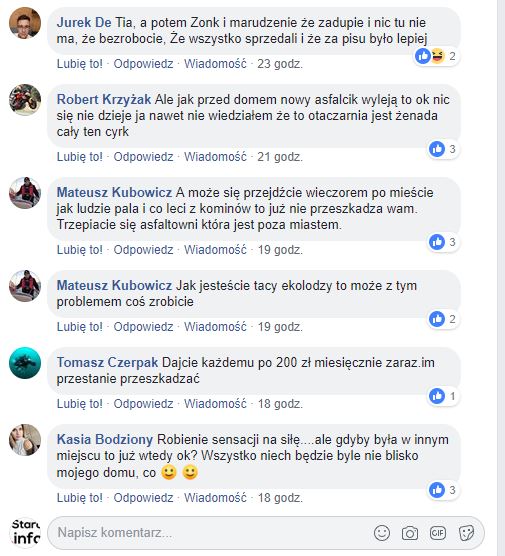
Task: View reactions on Jurek De's comment
Action: pyautogui.click(x=437, y=56)
